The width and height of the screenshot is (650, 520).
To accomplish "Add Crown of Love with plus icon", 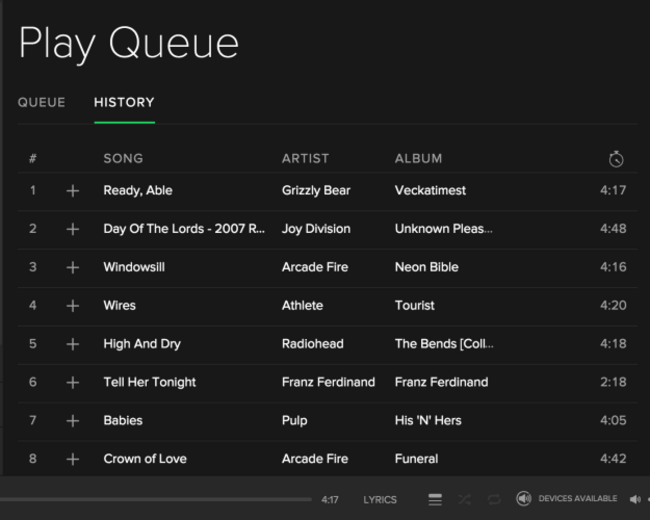I will 73,459.
